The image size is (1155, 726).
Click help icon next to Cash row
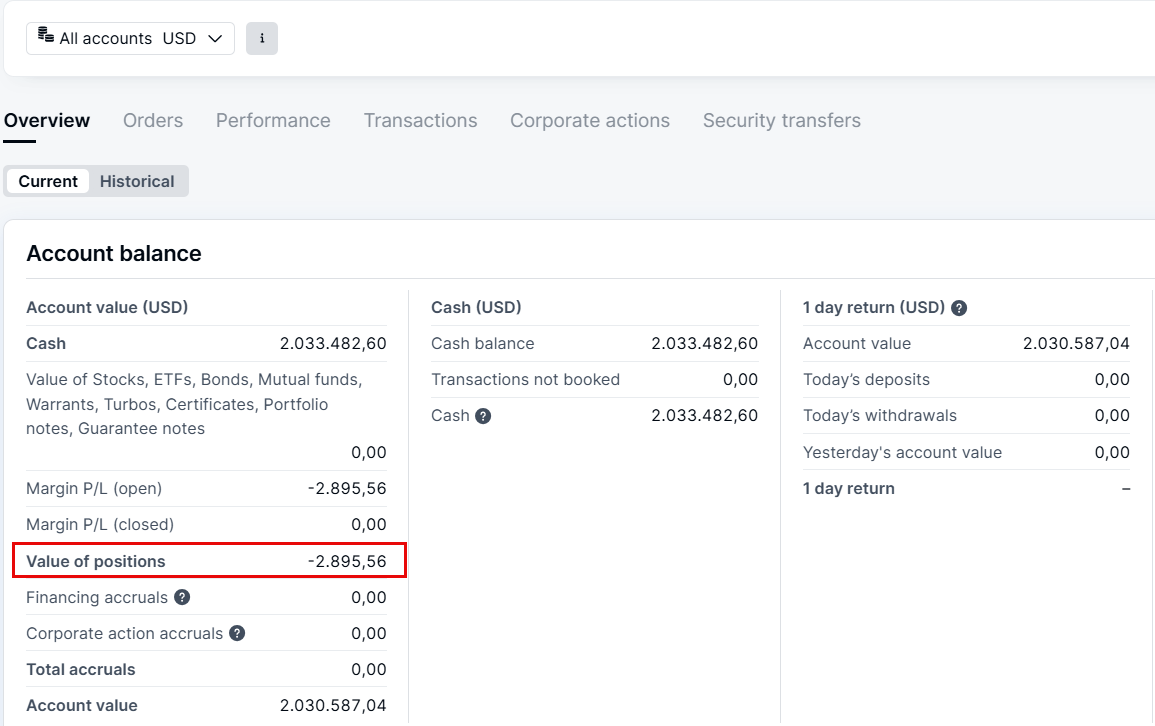click(x=483, y=415)
